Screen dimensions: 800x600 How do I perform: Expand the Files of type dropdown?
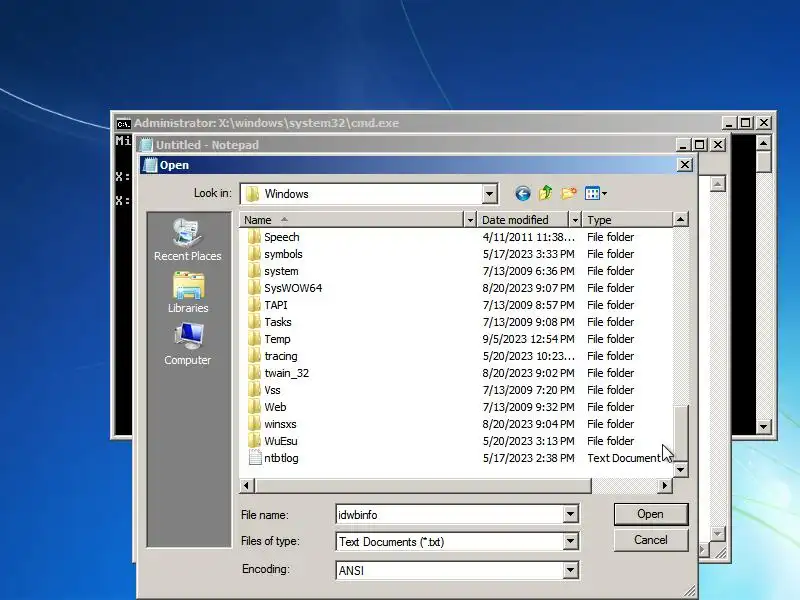click(571, 541)
